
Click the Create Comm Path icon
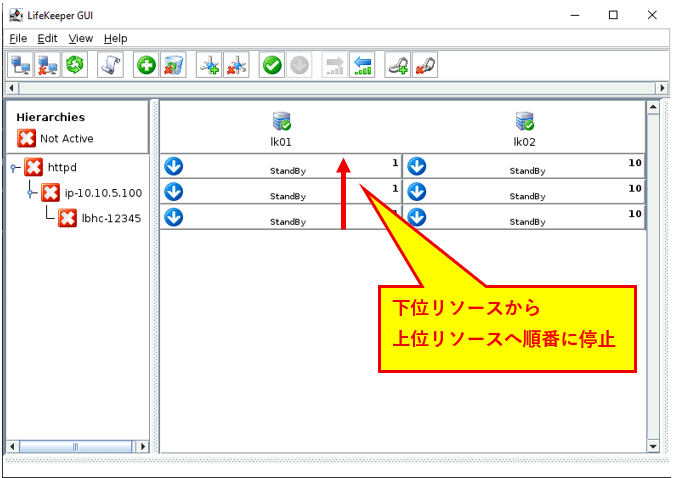coord(209,65)
